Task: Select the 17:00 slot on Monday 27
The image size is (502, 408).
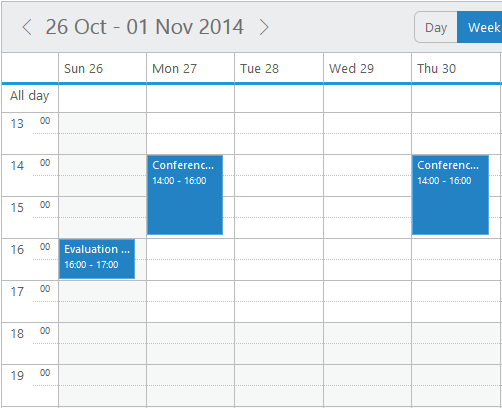Action: click(x=190, y=291)
